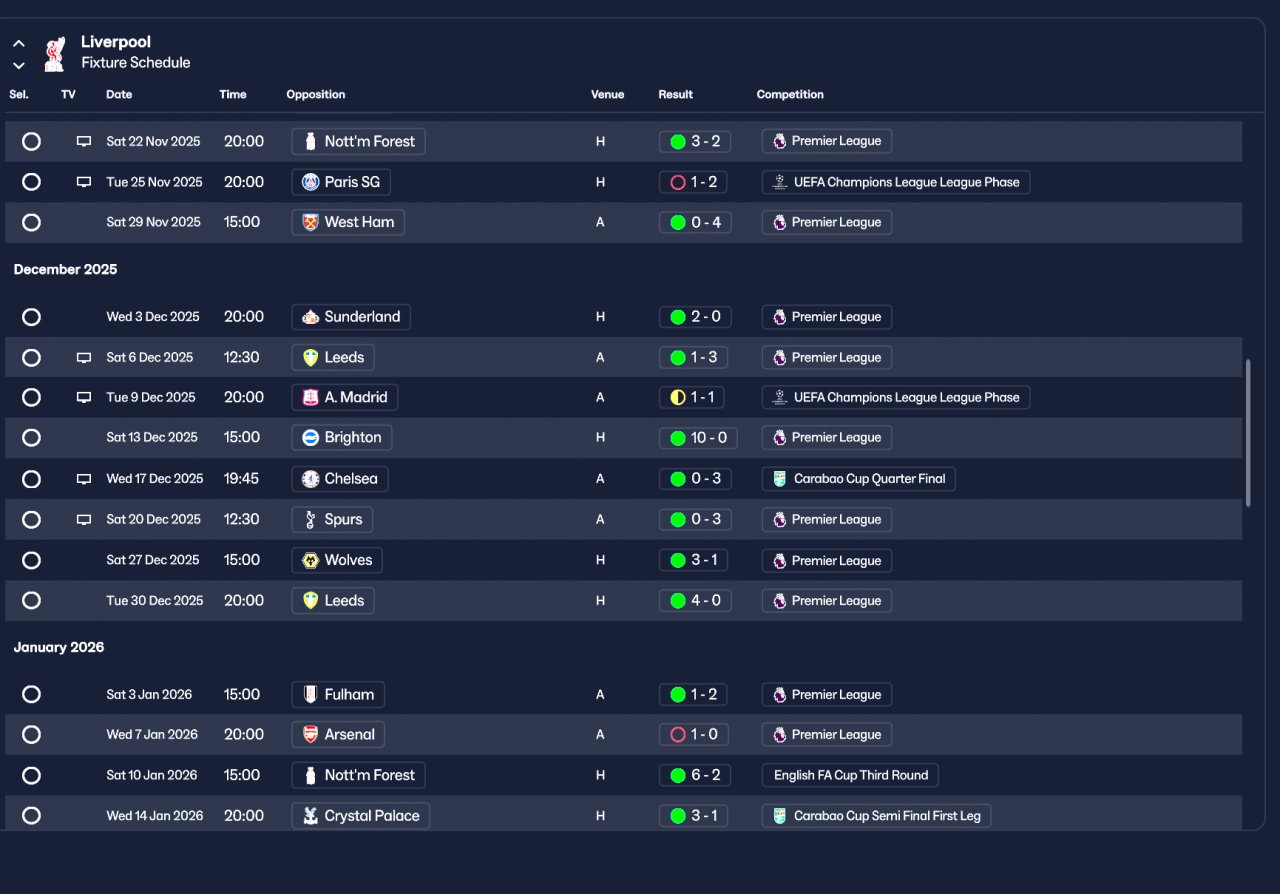Open UEFA Champions League from A. Madrid row
This screenshot has height=894, width=1280.
(x=896, y=397)
